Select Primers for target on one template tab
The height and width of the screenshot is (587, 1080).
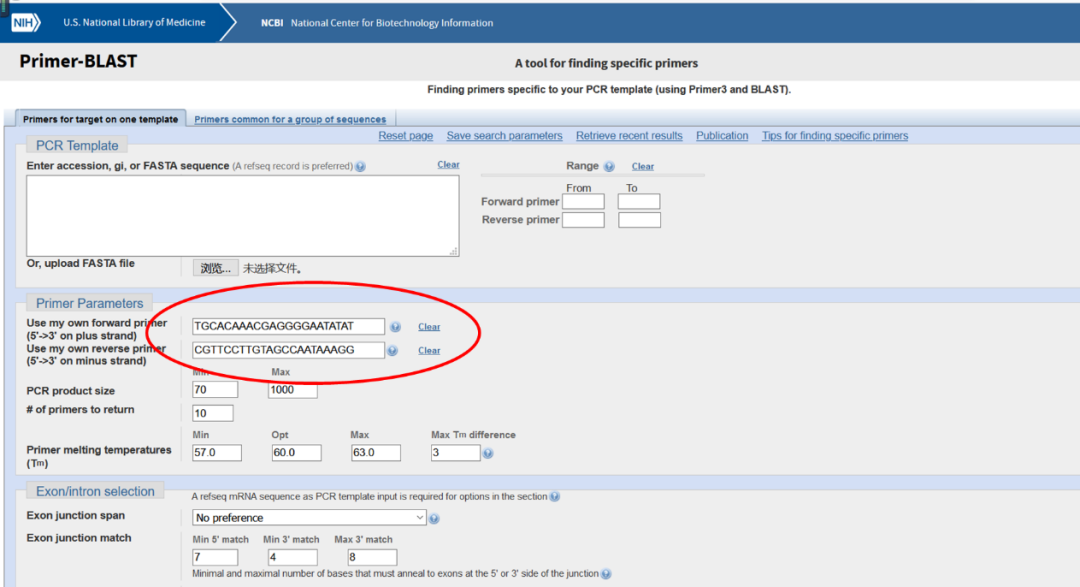pos(101,119)
